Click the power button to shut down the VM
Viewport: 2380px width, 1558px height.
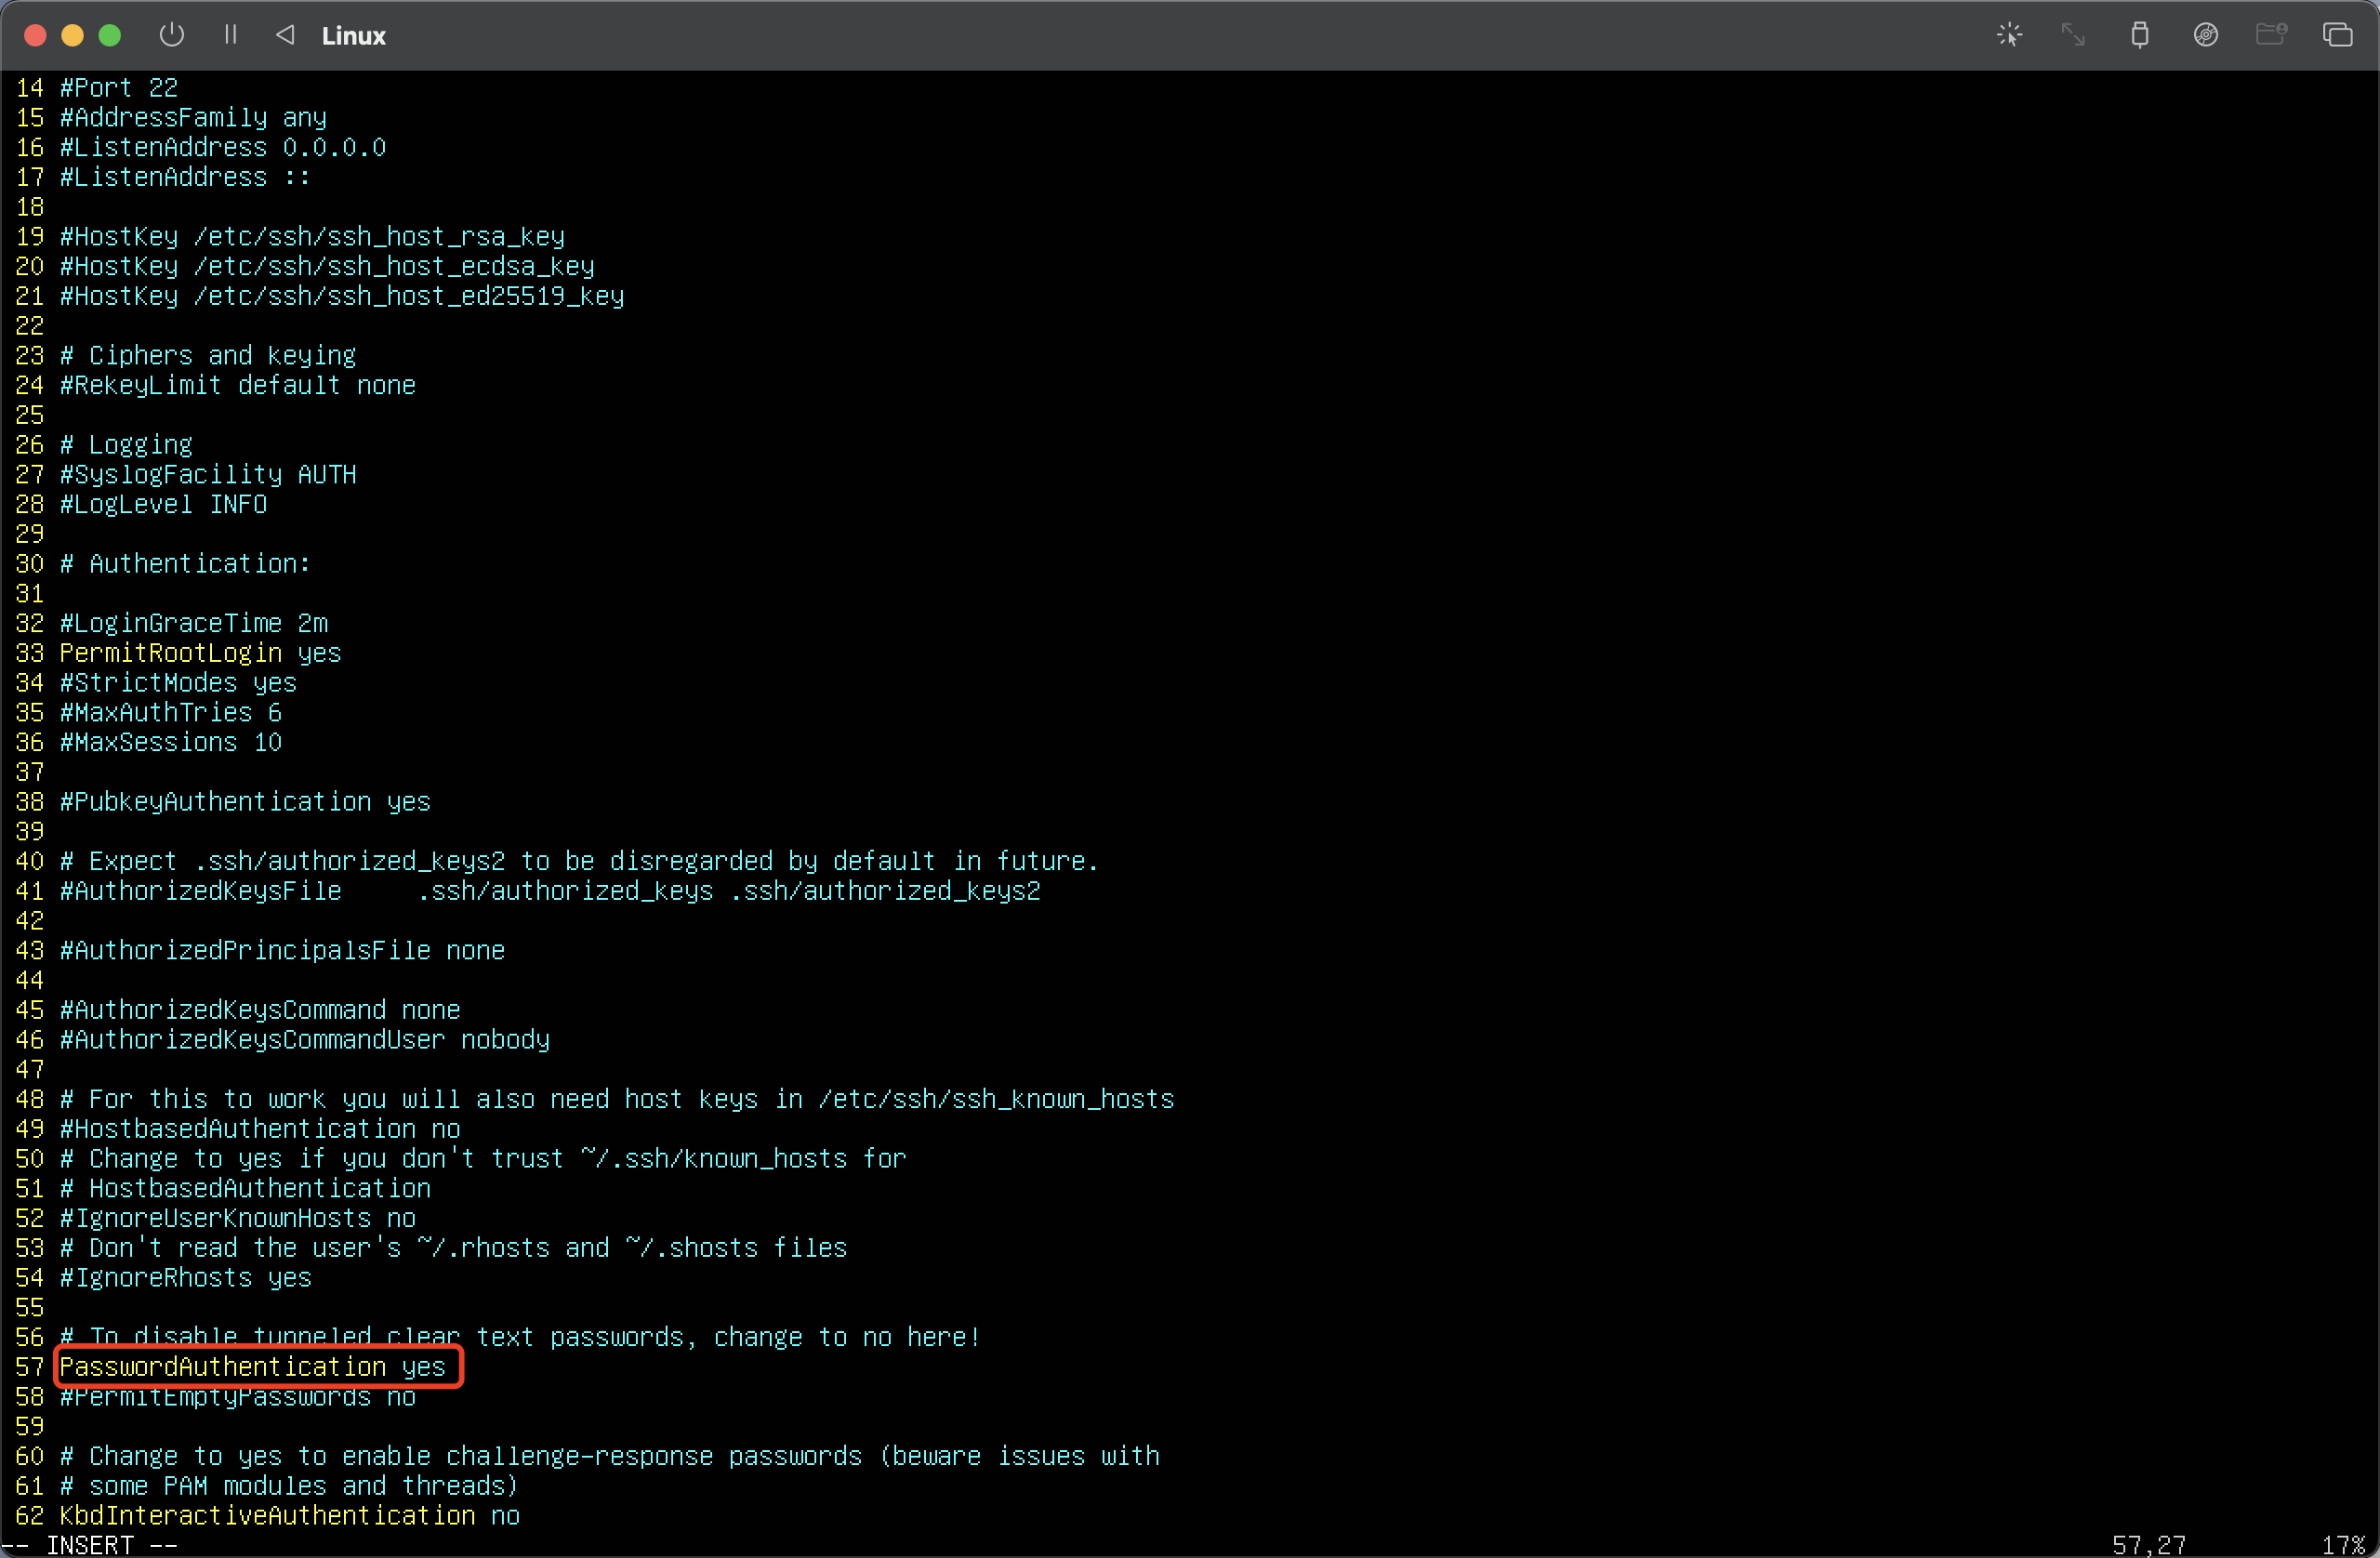pyautogui.click(x=172, y=35)
